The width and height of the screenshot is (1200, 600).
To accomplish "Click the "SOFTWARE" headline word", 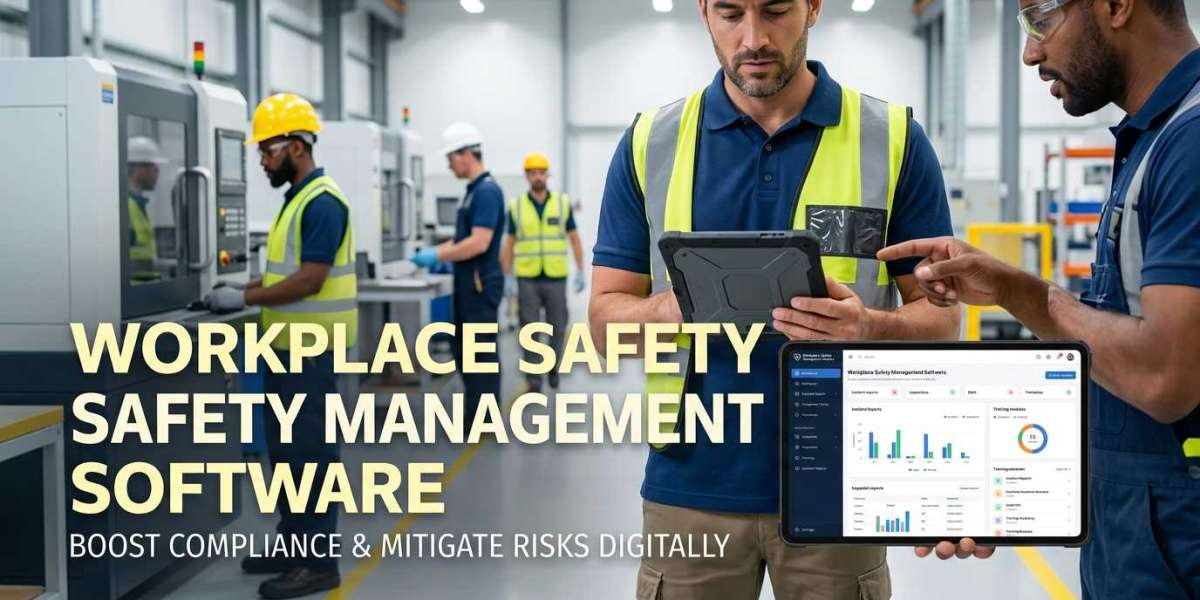I will 256,488.
